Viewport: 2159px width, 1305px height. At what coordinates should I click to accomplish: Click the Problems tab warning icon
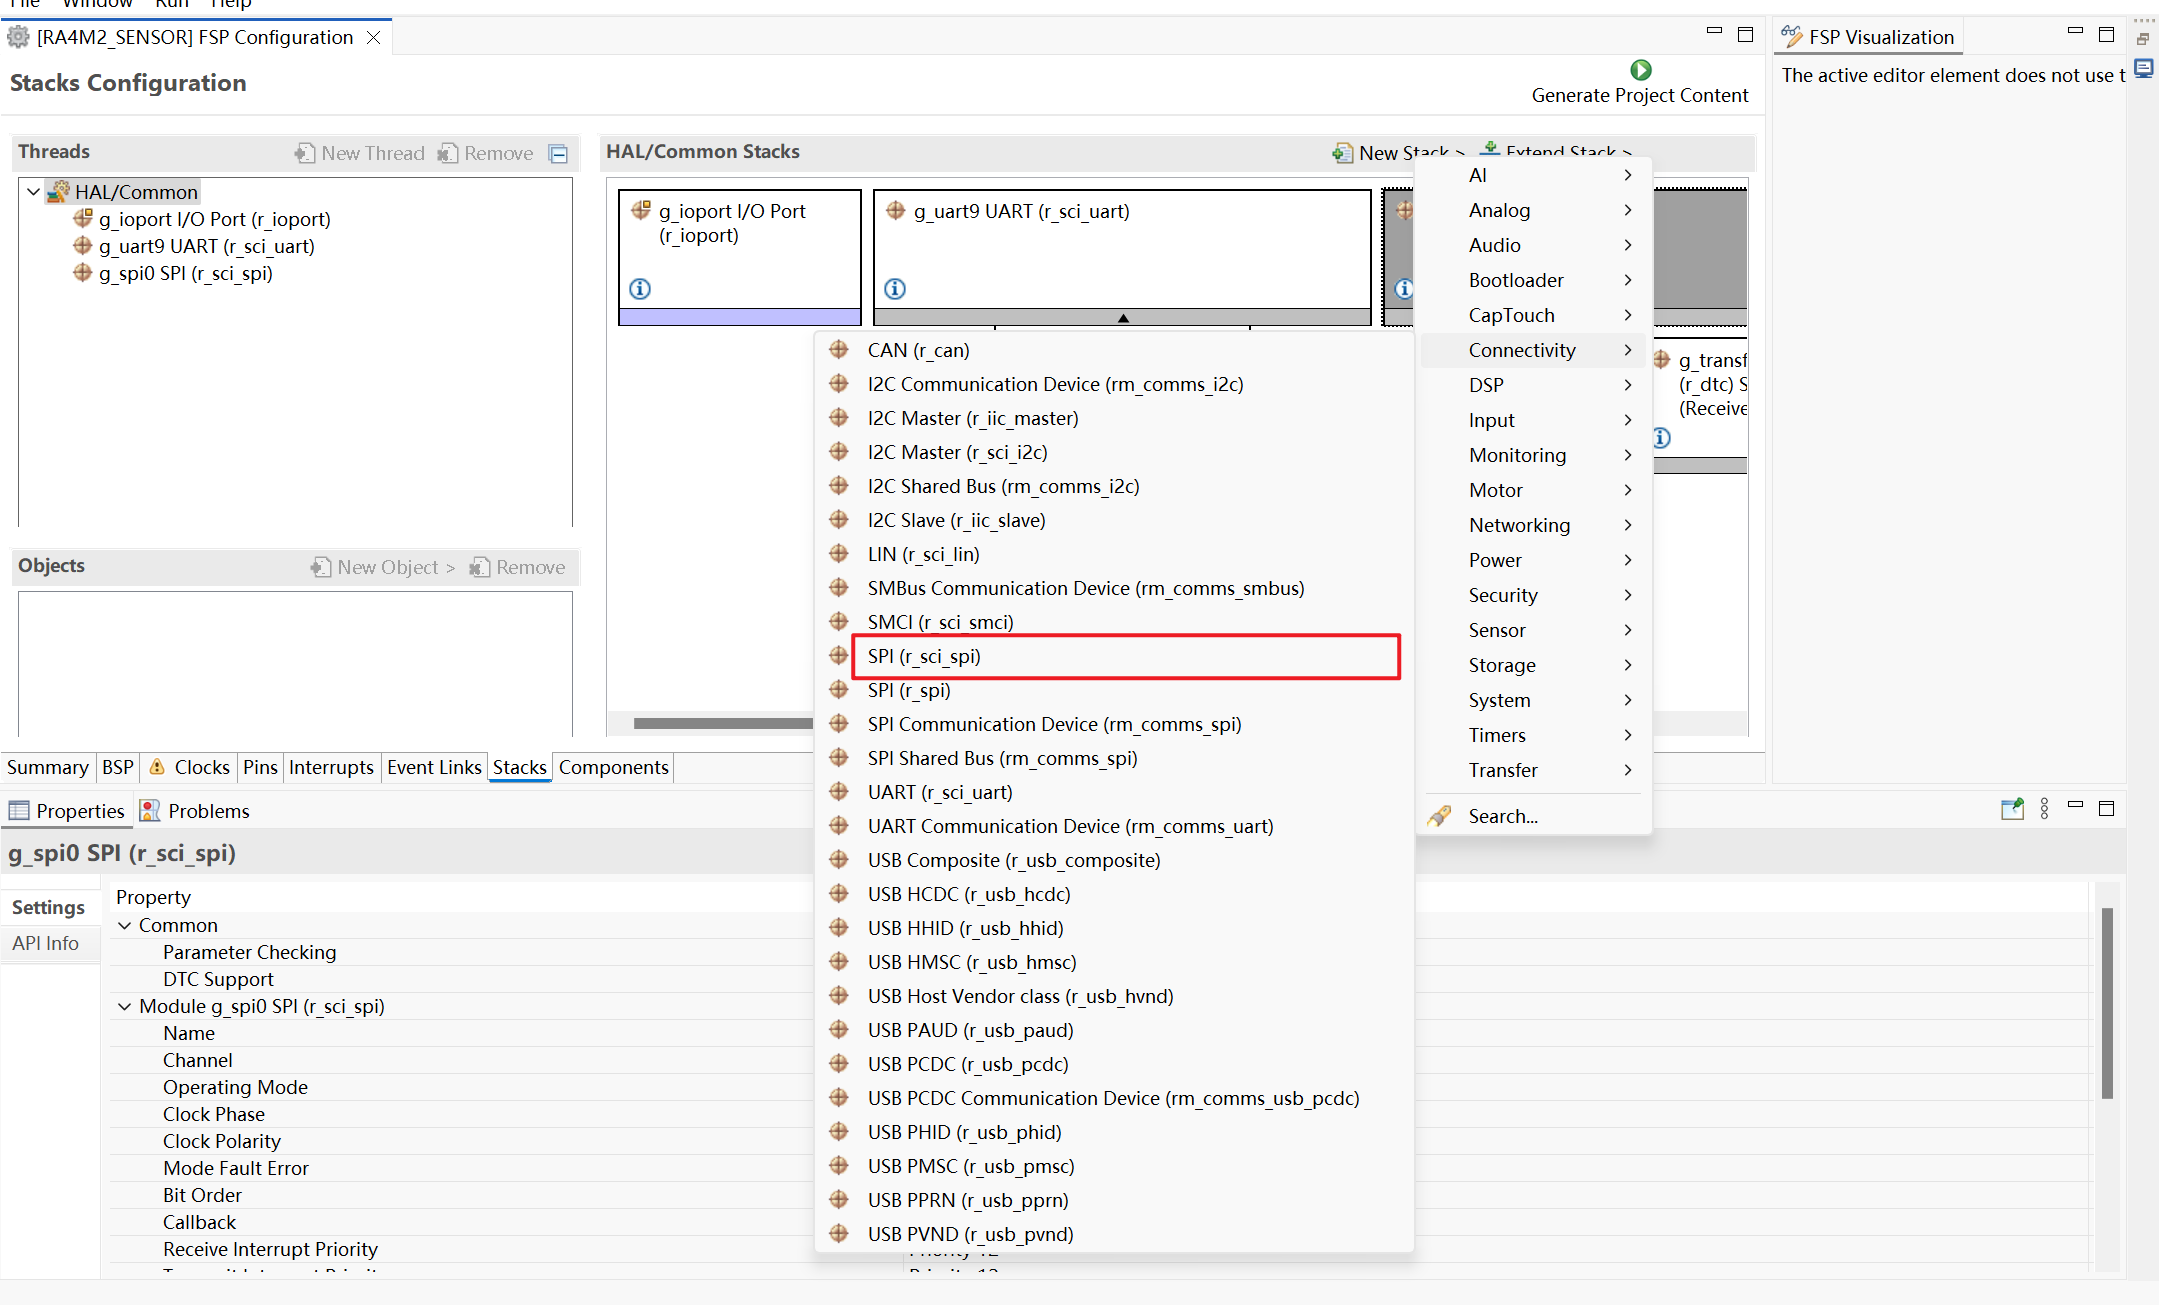click(150, 811)
